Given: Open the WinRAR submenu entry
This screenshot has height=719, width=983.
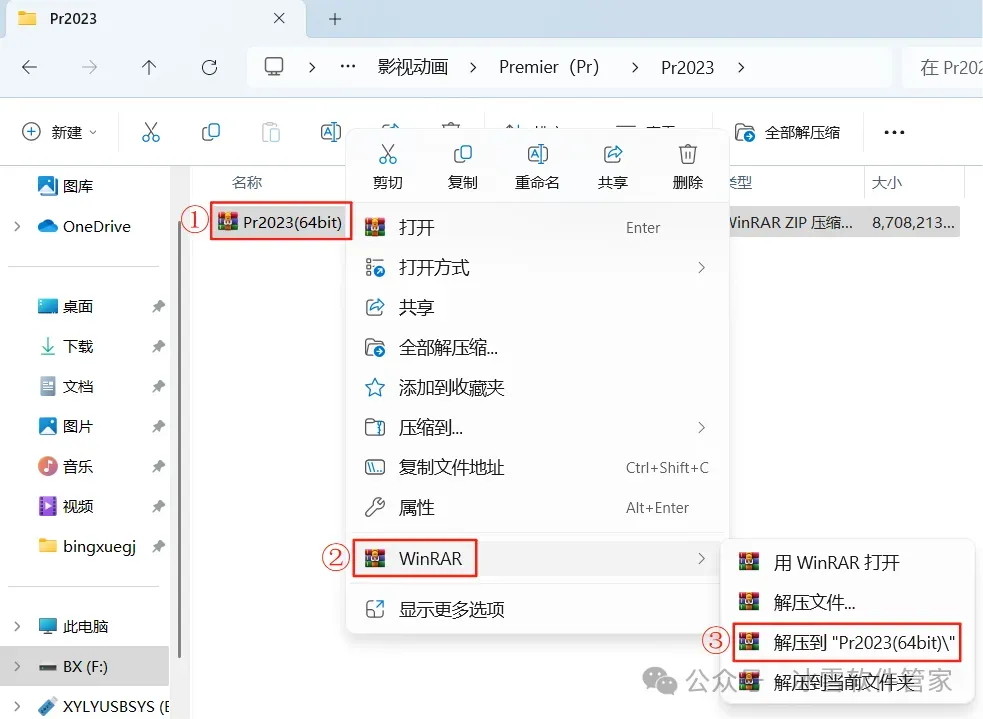Looking at the screenshot, I should [537, 559].
